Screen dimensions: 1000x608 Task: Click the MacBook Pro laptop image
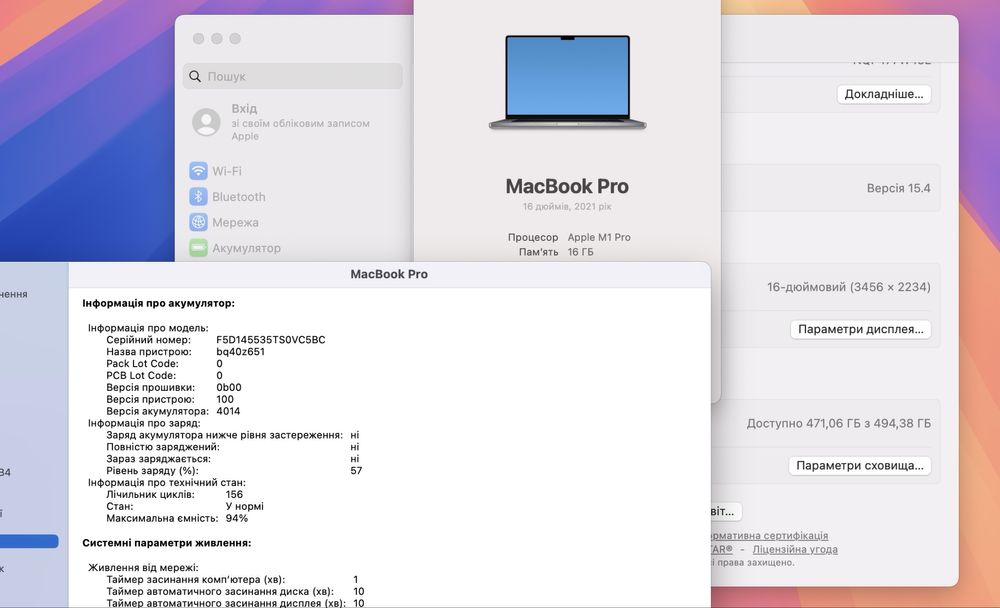(568, 82)
